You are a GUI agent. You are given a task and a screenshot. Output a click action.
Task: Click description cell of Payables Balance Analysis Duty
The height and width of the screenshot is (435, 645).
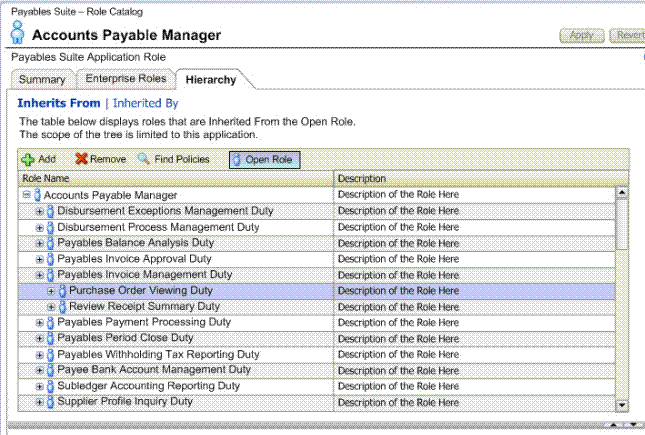pyautogui.click(x=475, y=243)
